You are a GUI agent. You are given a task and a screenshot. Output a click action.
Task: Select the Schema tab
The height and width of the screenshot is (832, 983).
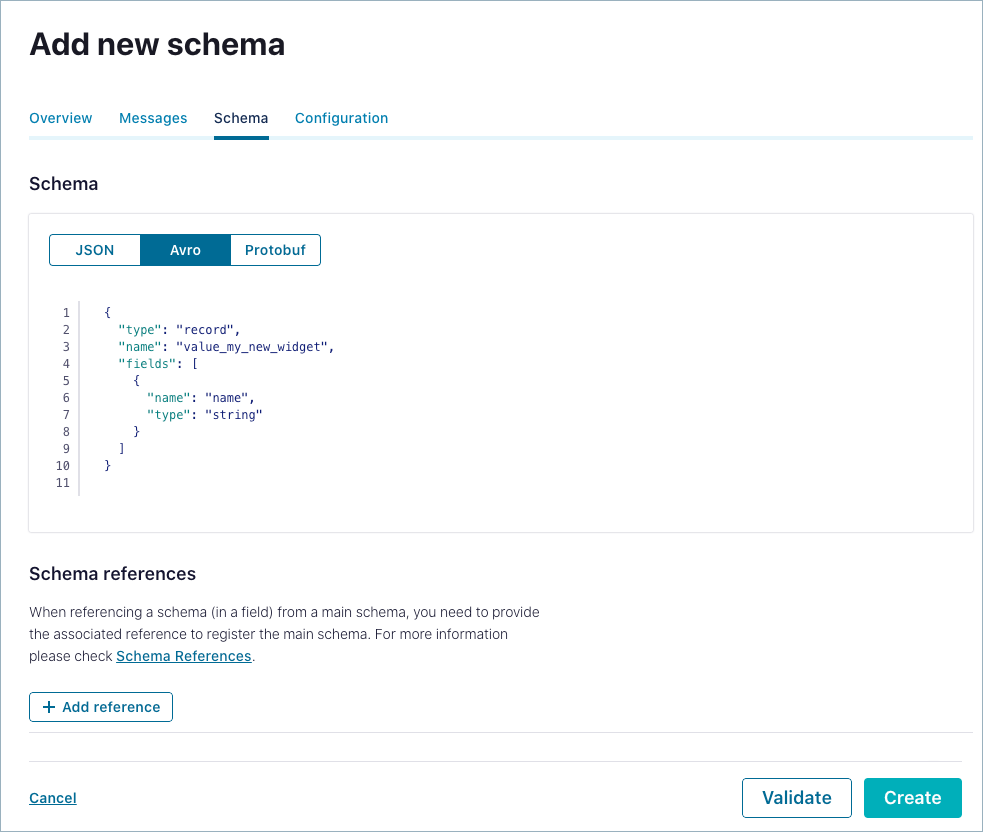pos(241,118)
